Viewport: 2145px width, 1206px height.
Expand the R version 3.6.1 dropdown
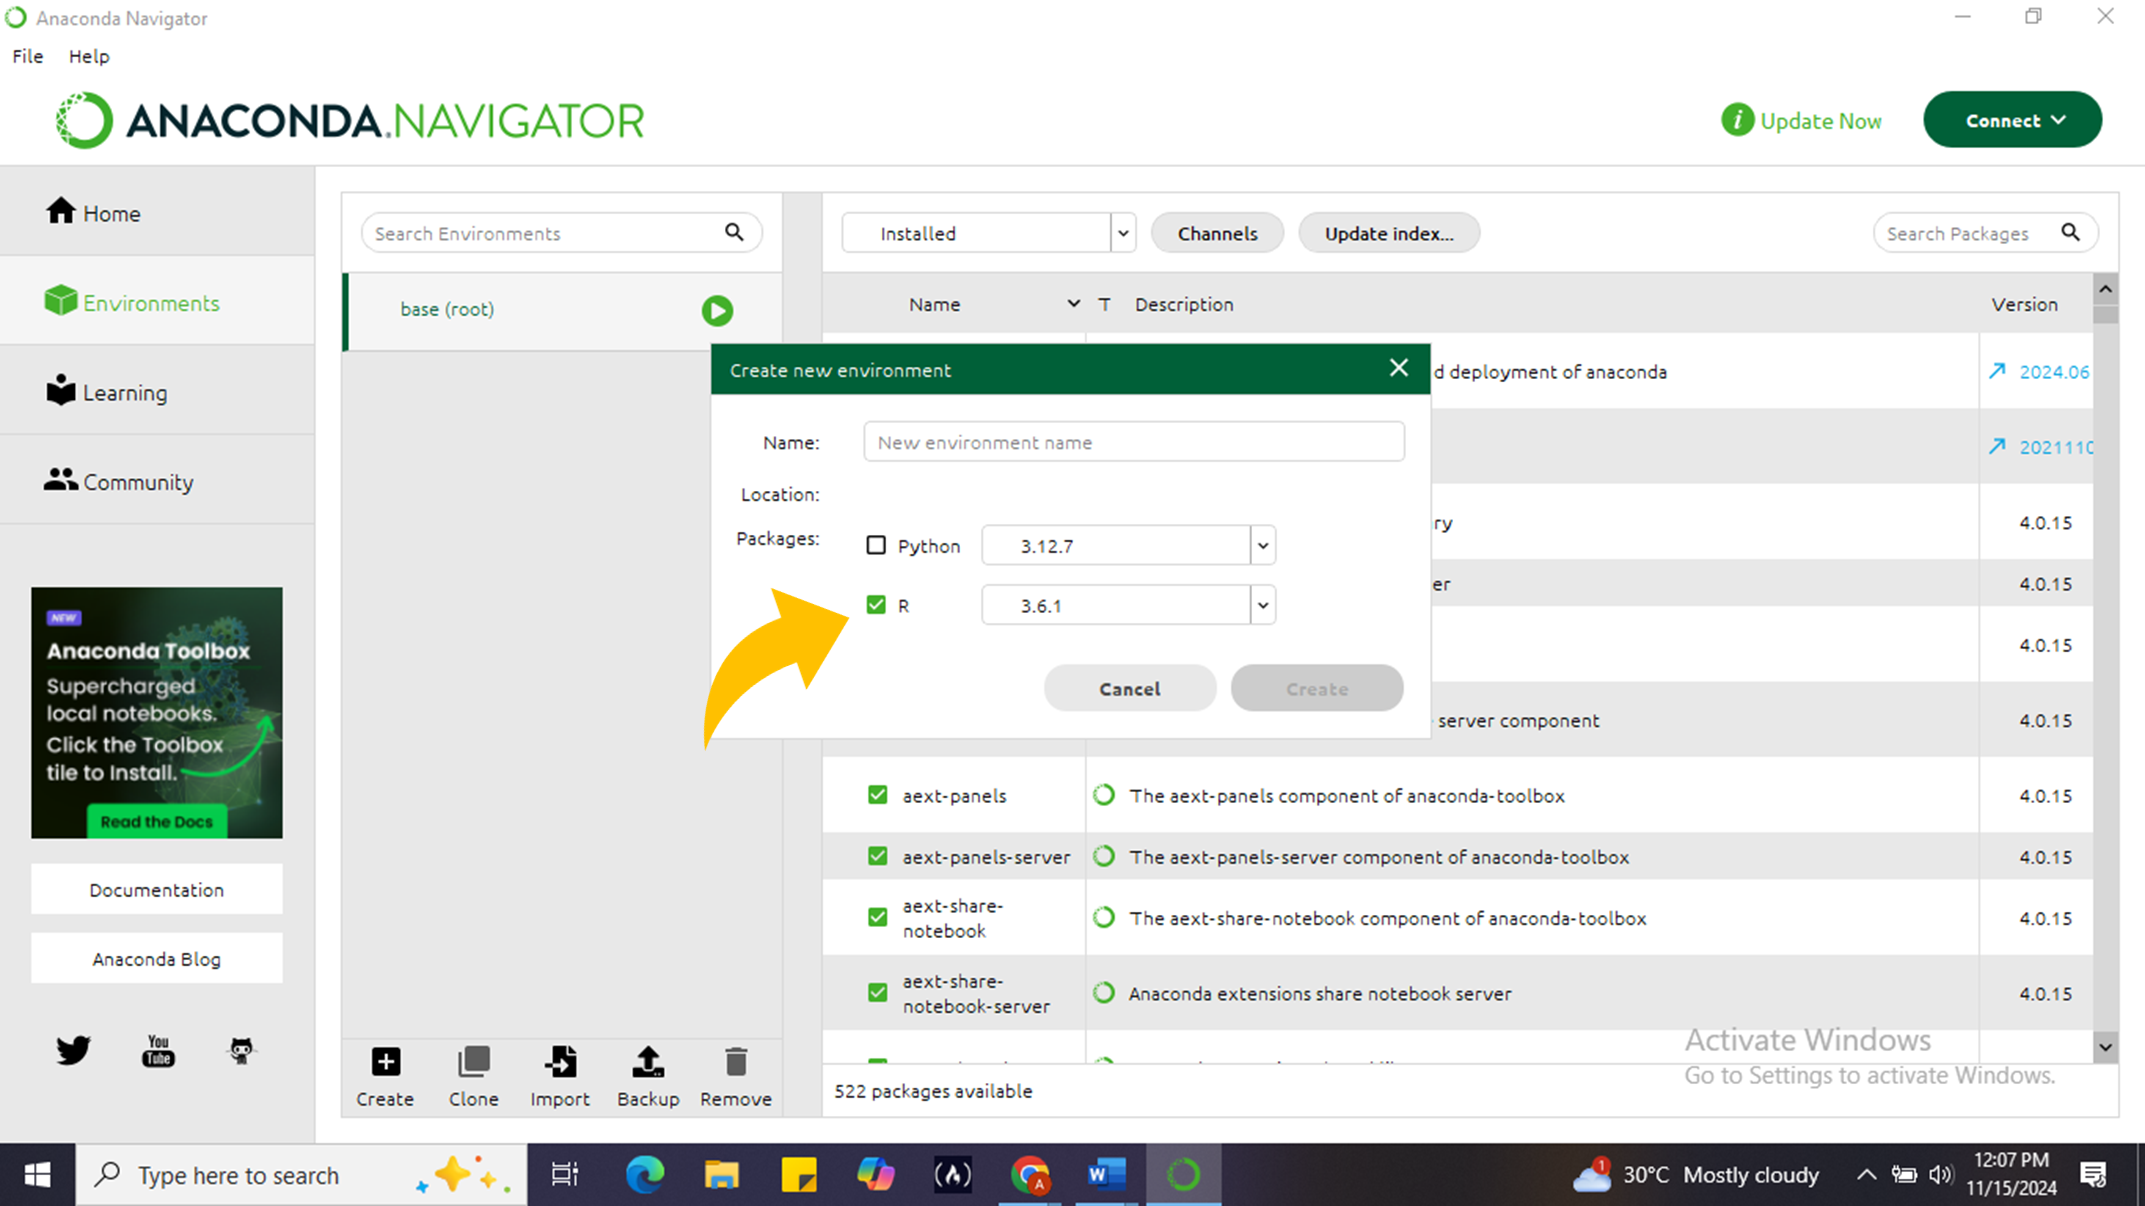(x=1260, y=604)
